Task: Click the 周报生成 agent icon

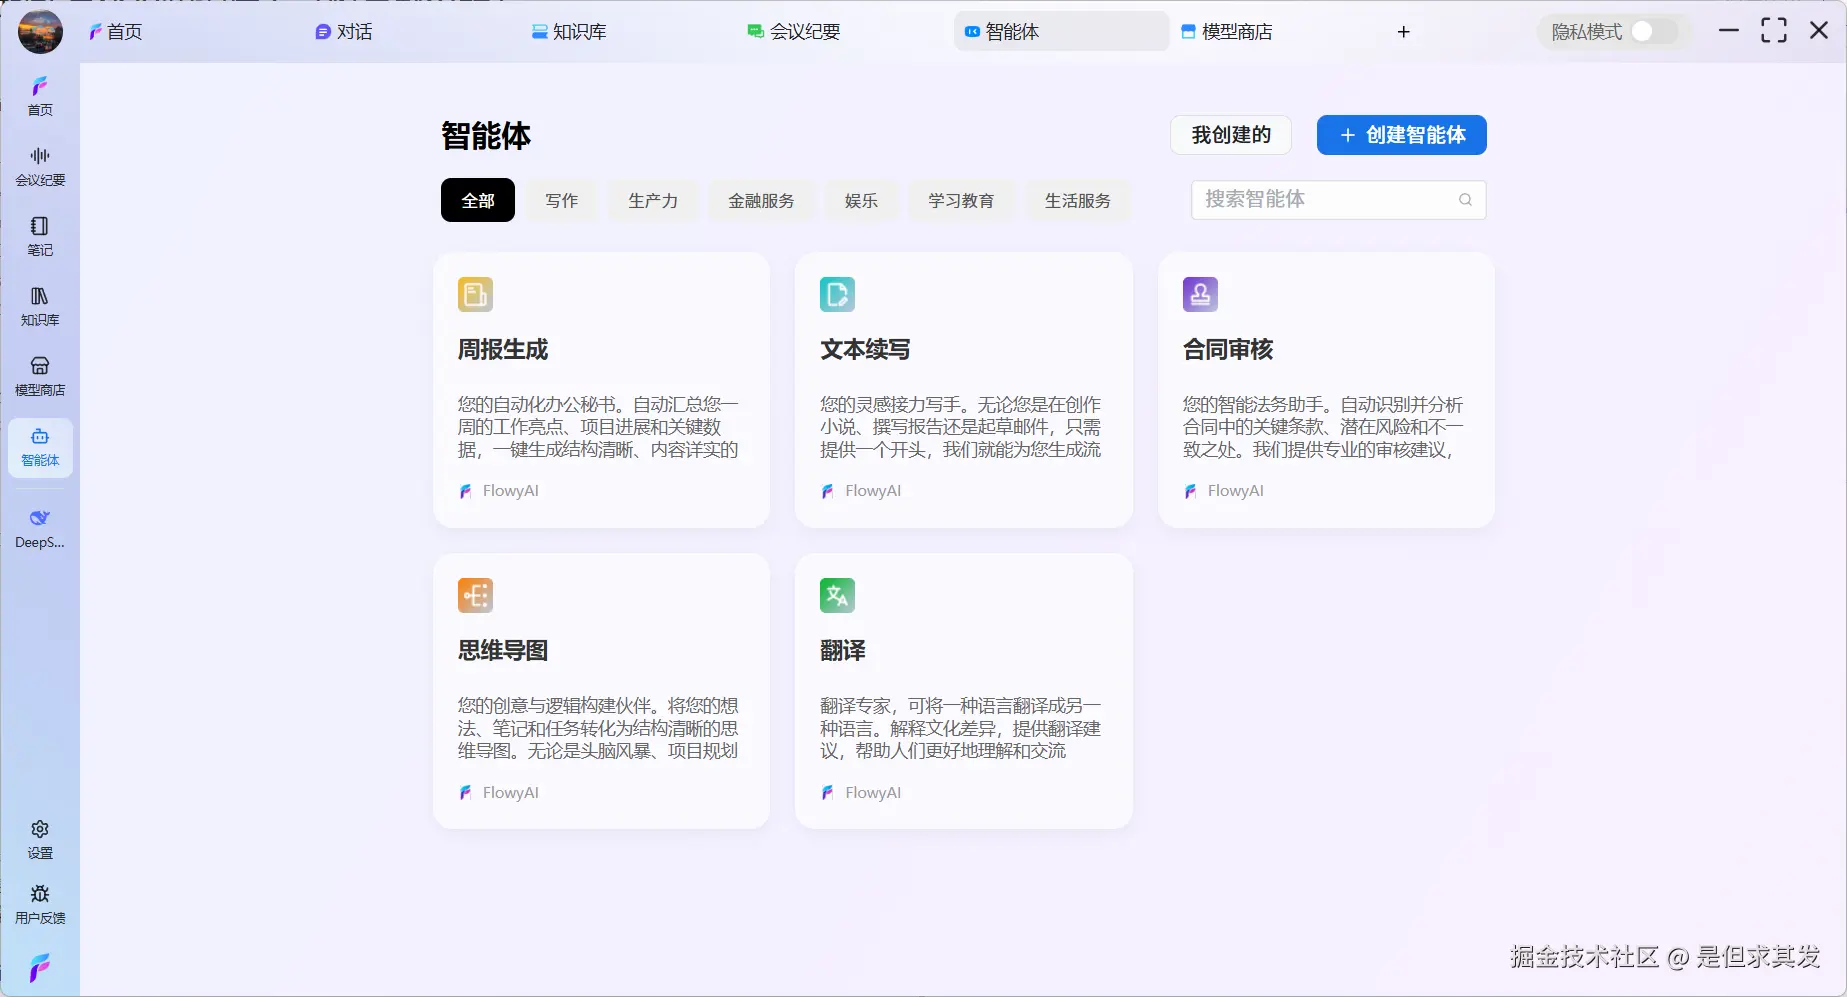Action: pos(475,294)
